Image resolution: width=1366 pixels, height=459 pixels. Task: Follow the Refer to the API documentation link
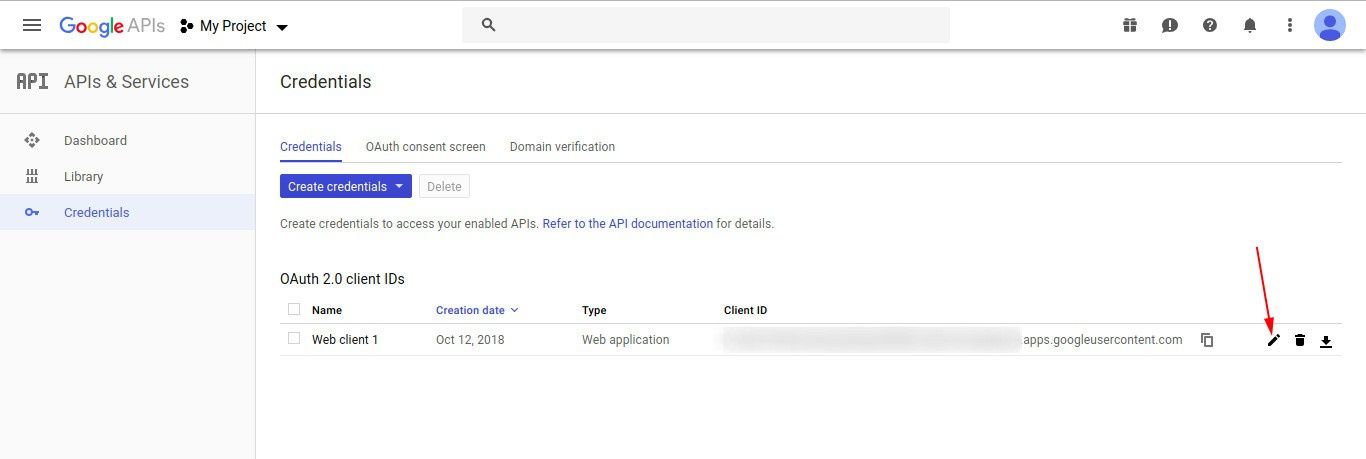coord(627,224)
